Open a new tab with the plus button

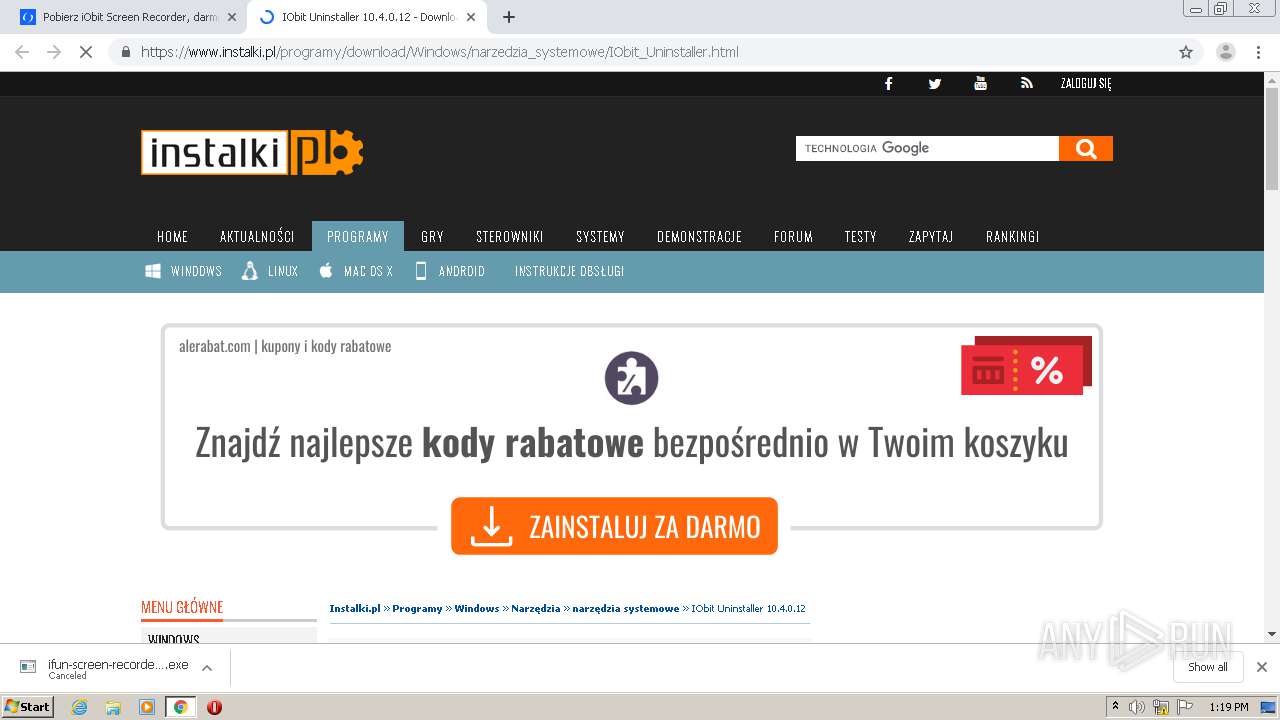(x=509, y=17)
